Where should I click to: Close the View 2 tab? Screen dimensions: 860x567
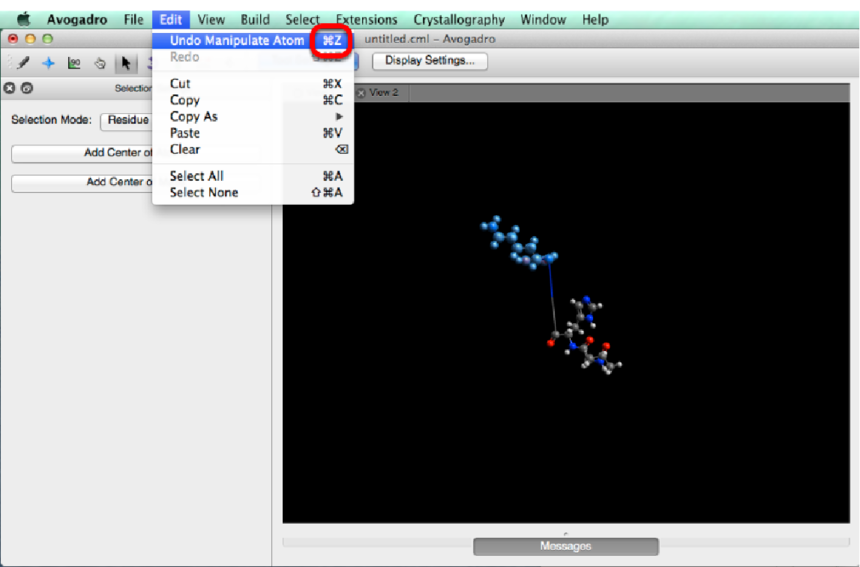[x=361, y=92]
